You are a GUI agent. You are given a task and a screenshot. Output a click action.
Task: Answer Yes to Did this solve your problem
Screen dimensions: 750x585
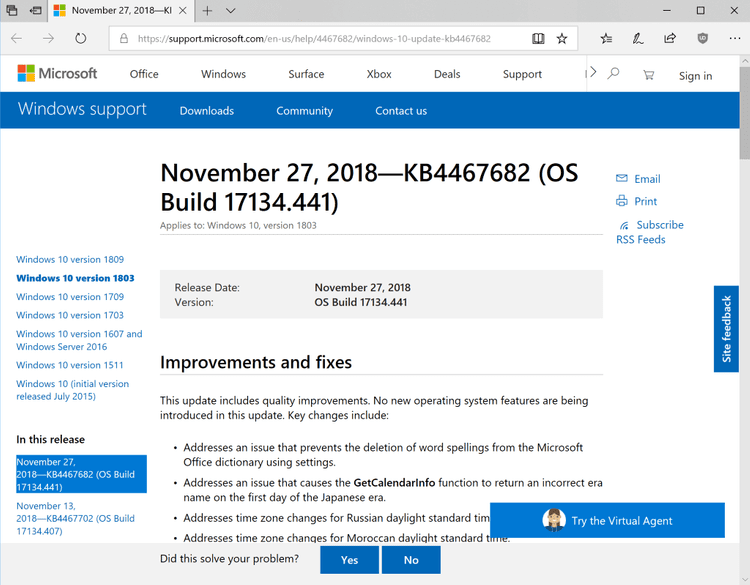(349, 560)
